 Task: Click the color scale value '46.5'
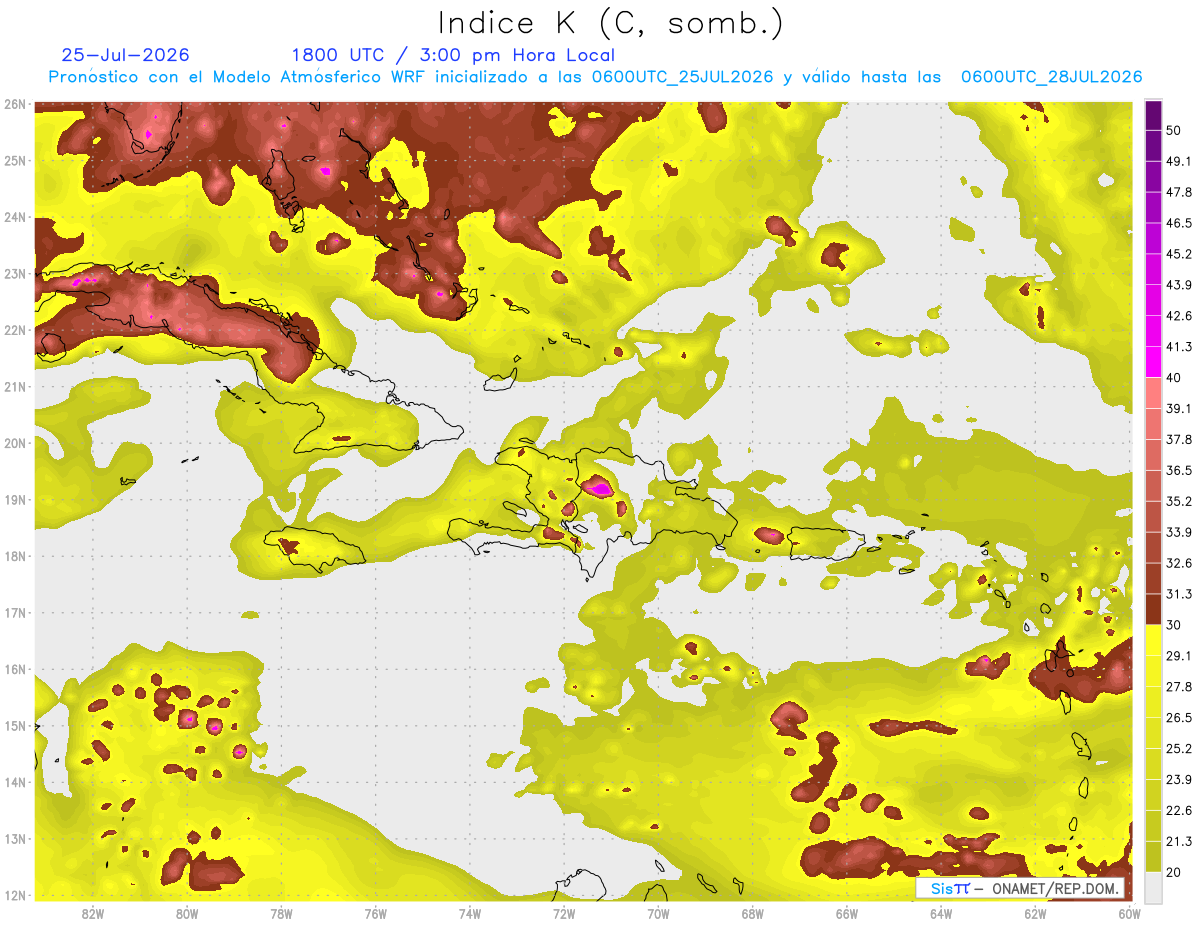point(1178,223)
